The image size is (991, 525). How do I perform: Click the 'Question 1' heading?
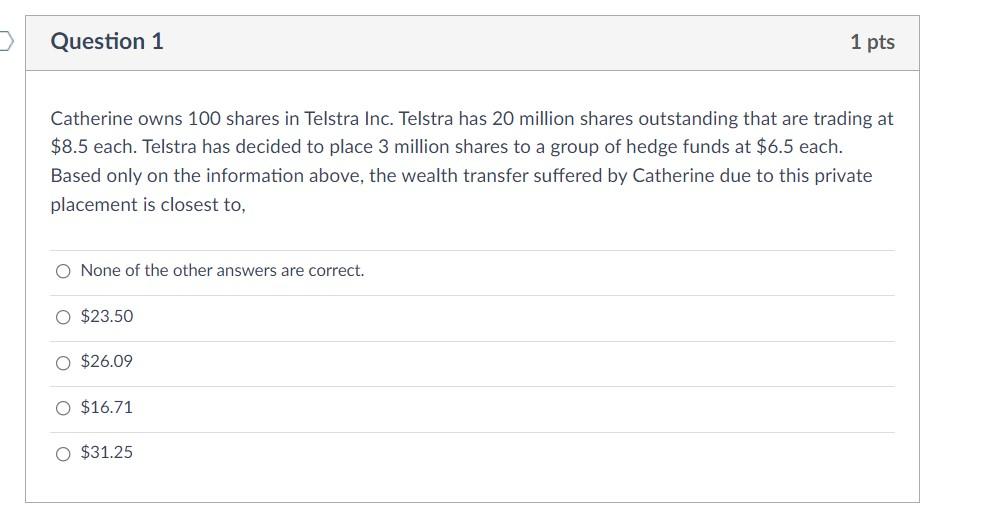(107, 42)
